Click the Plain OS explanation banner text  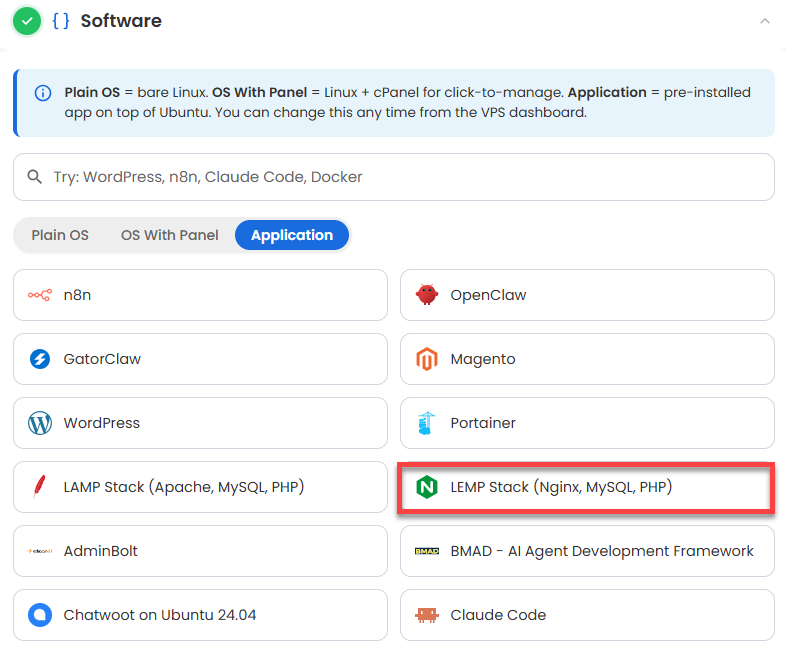(407, 102)
